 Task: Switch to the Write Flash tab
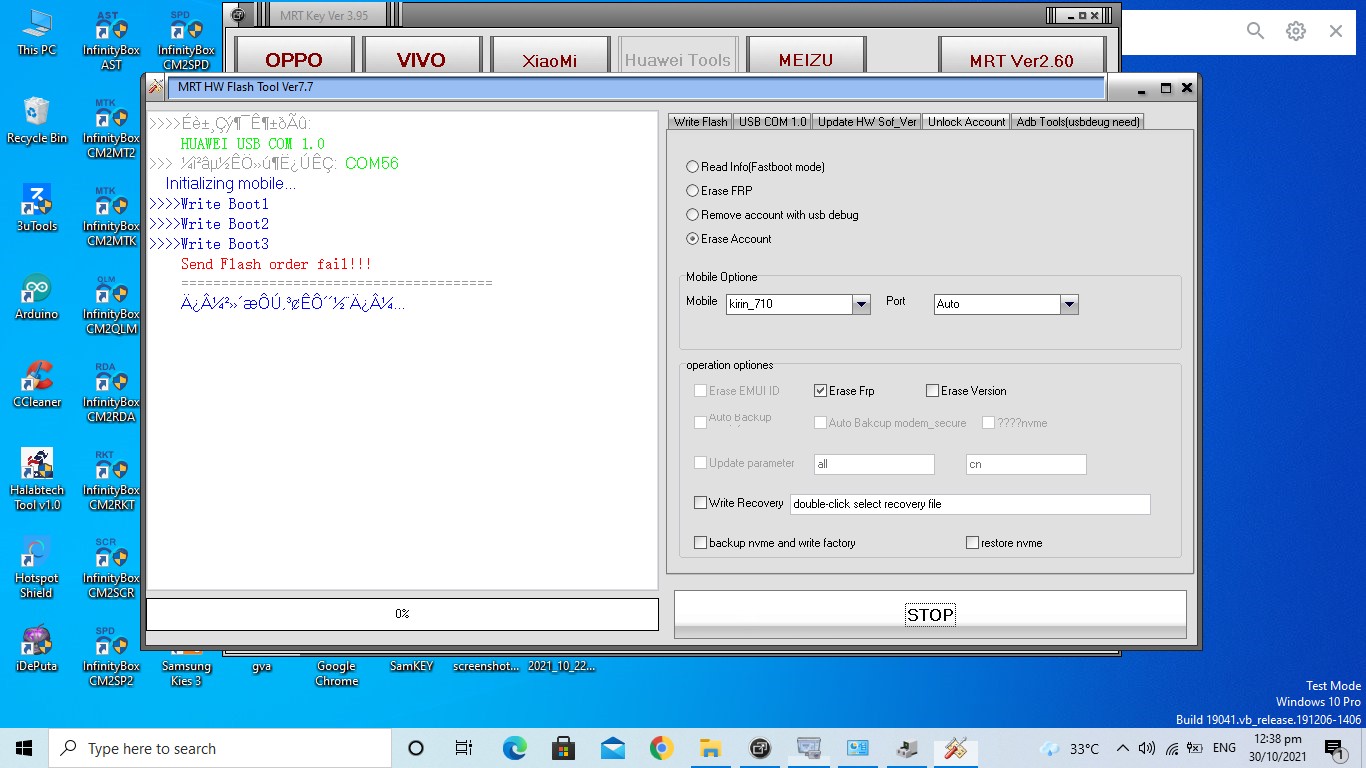[x=700, y=122]
